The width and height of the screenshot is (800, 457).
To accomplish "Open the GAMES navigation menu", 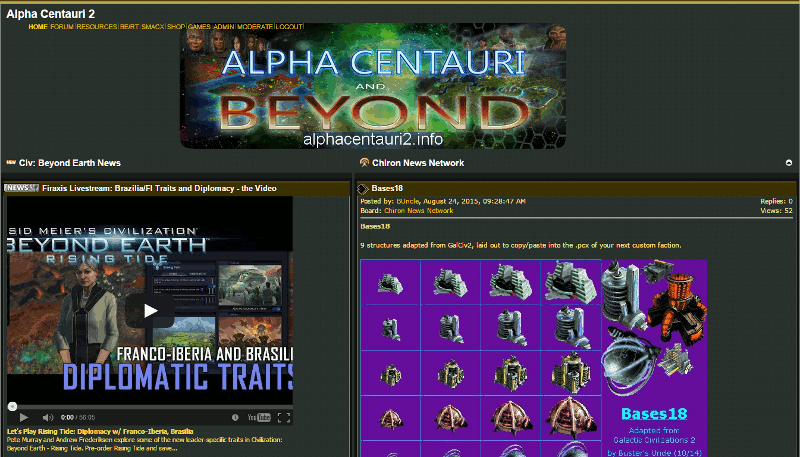I will [200, 27].
